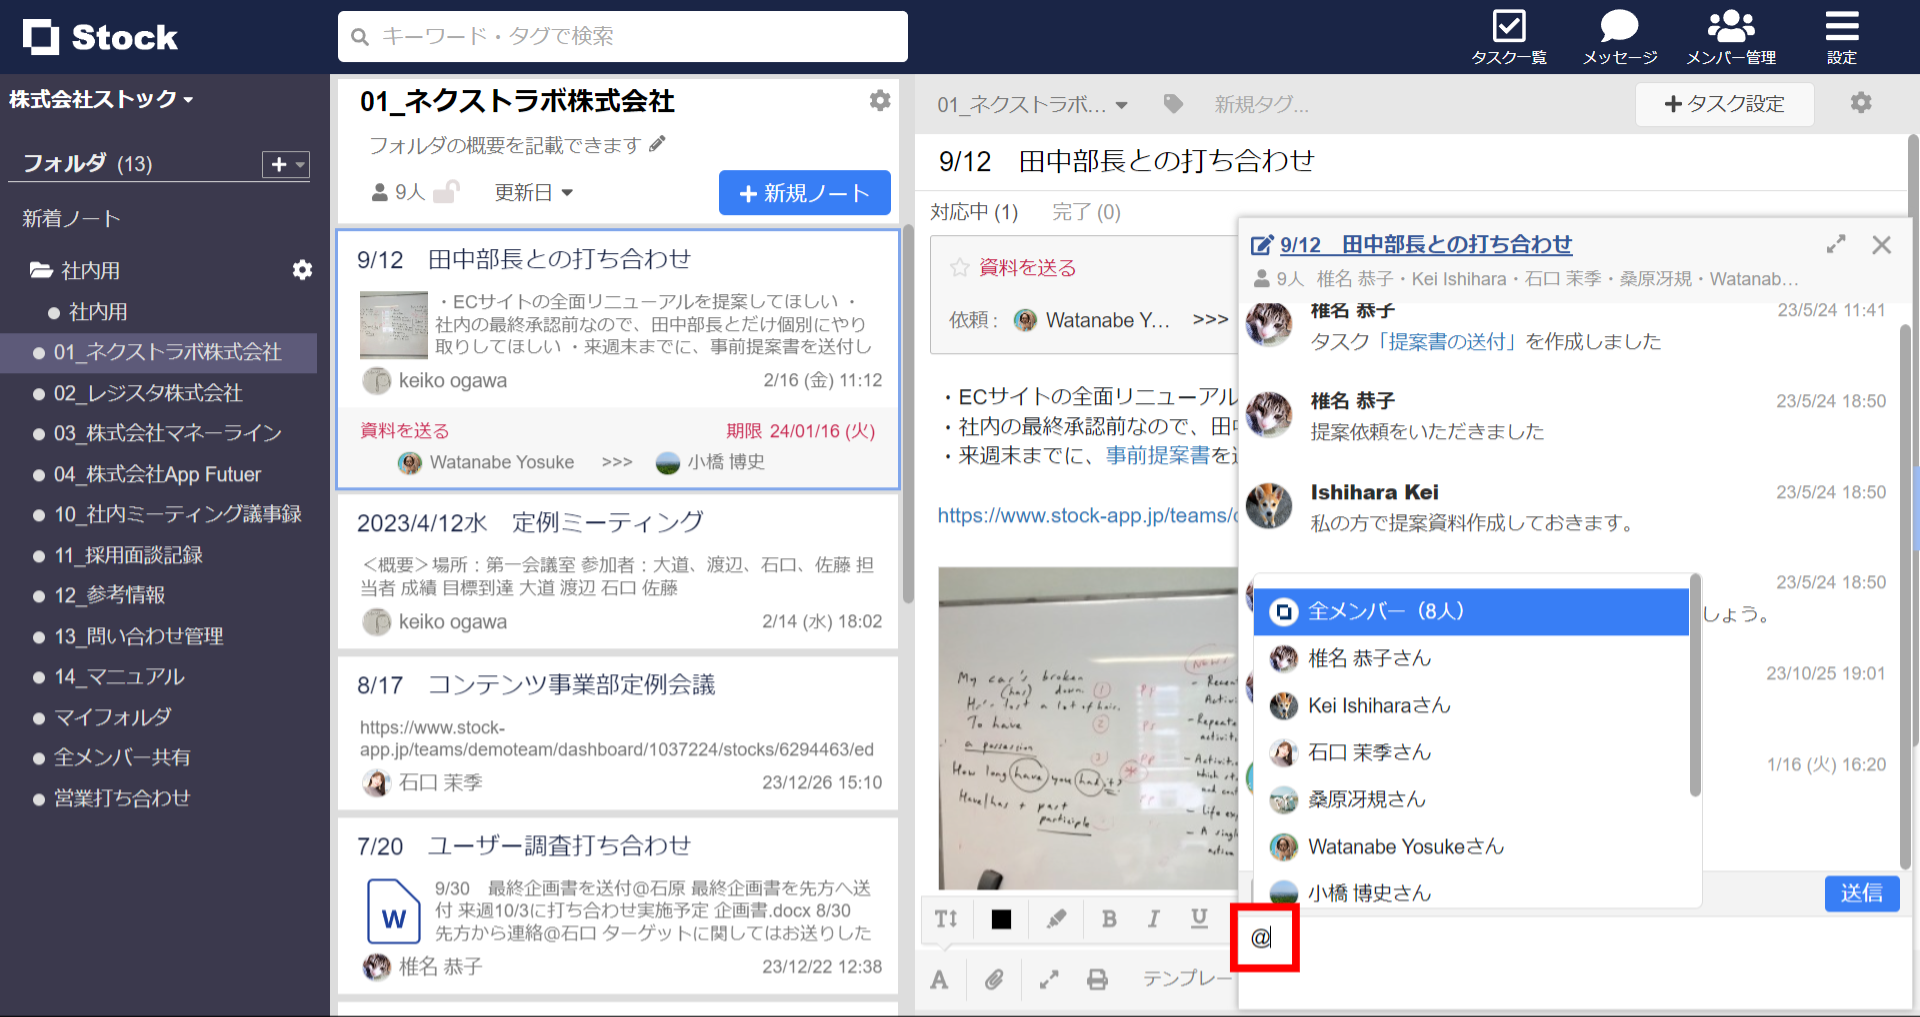Select the highlighter marker tool in the editor toolbar

[x=1056, y=919]
